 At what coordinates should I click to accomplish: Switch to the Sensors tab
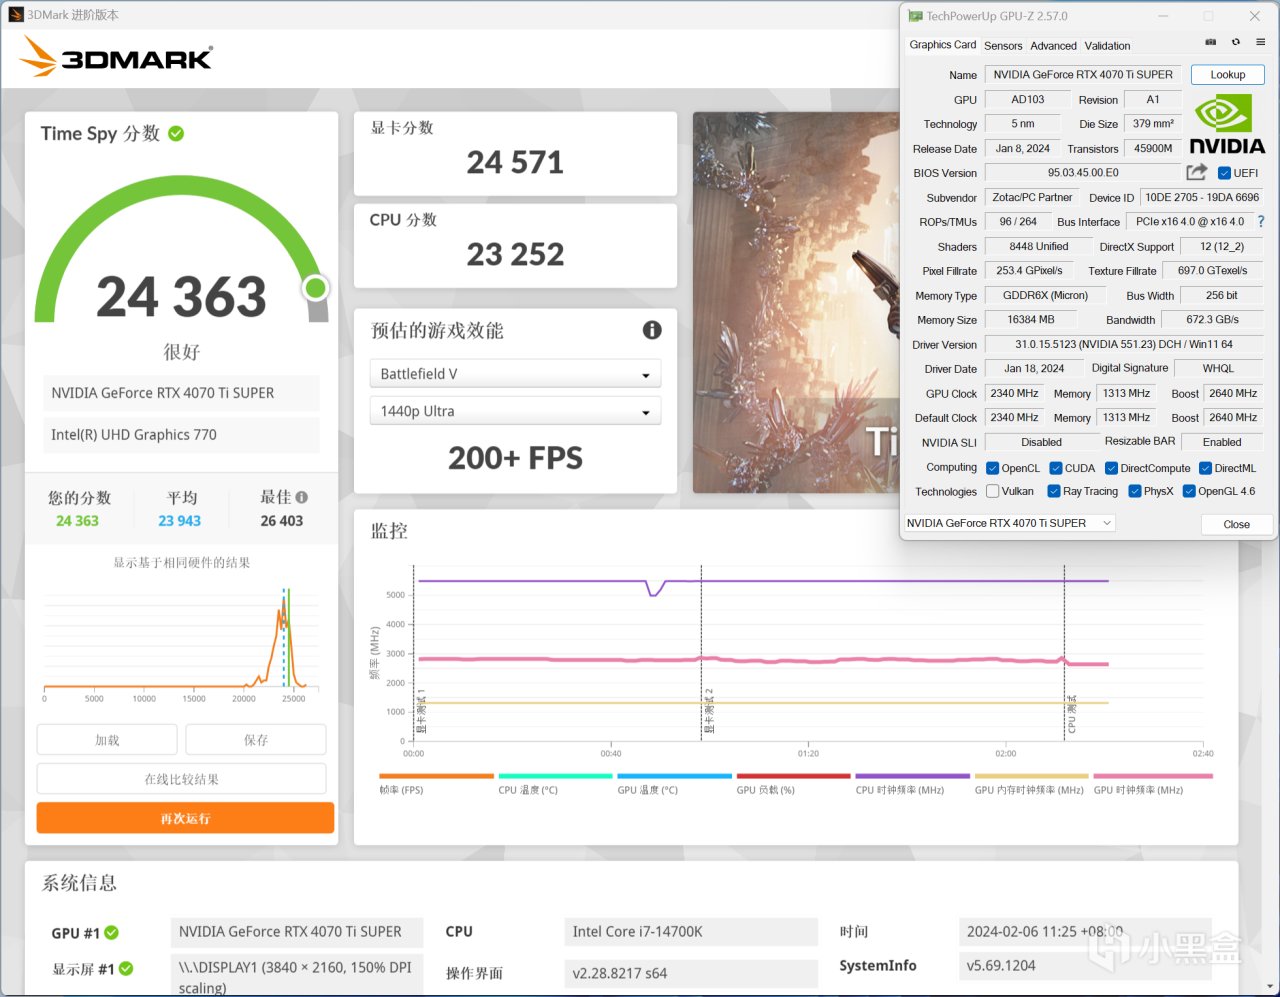(1003, 46)
